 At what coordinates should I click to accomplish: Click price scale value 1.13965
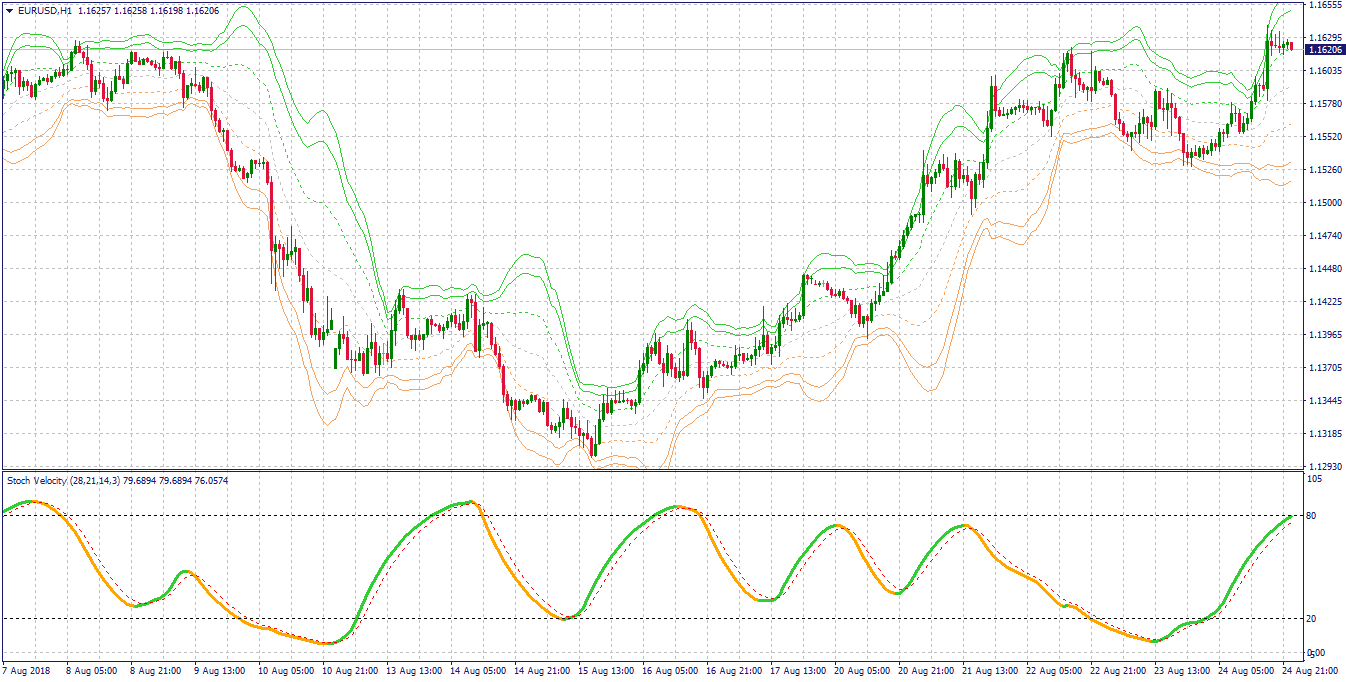1325,335
